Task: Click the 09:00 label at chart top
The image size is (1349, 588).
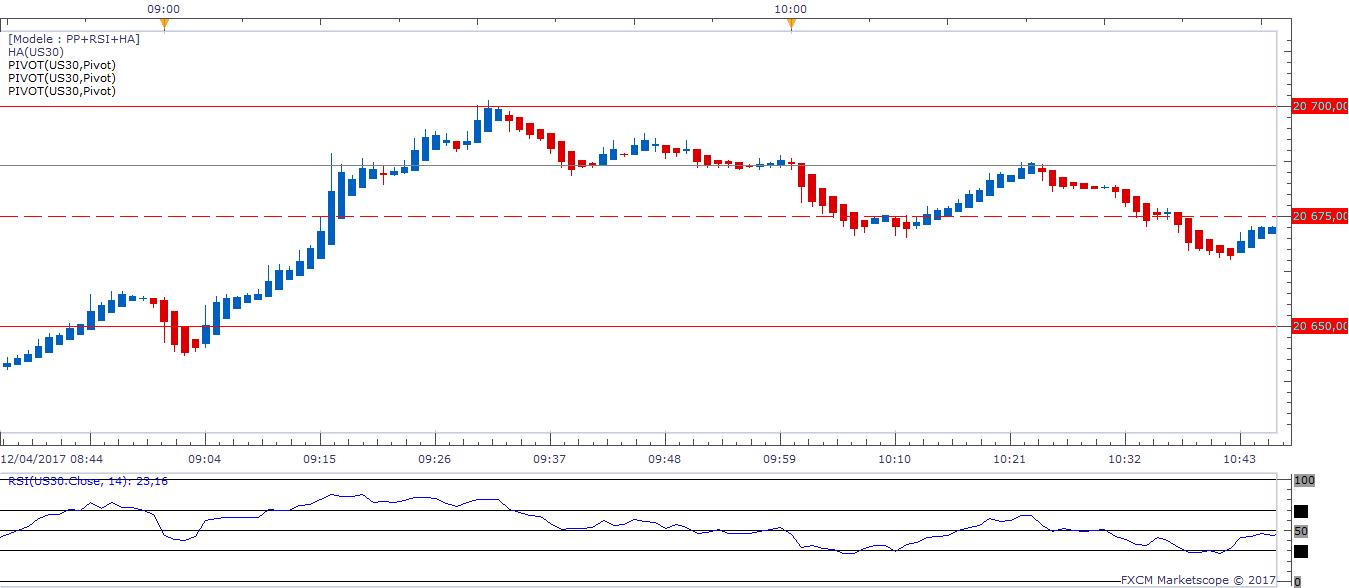Action: coord(164,9)
